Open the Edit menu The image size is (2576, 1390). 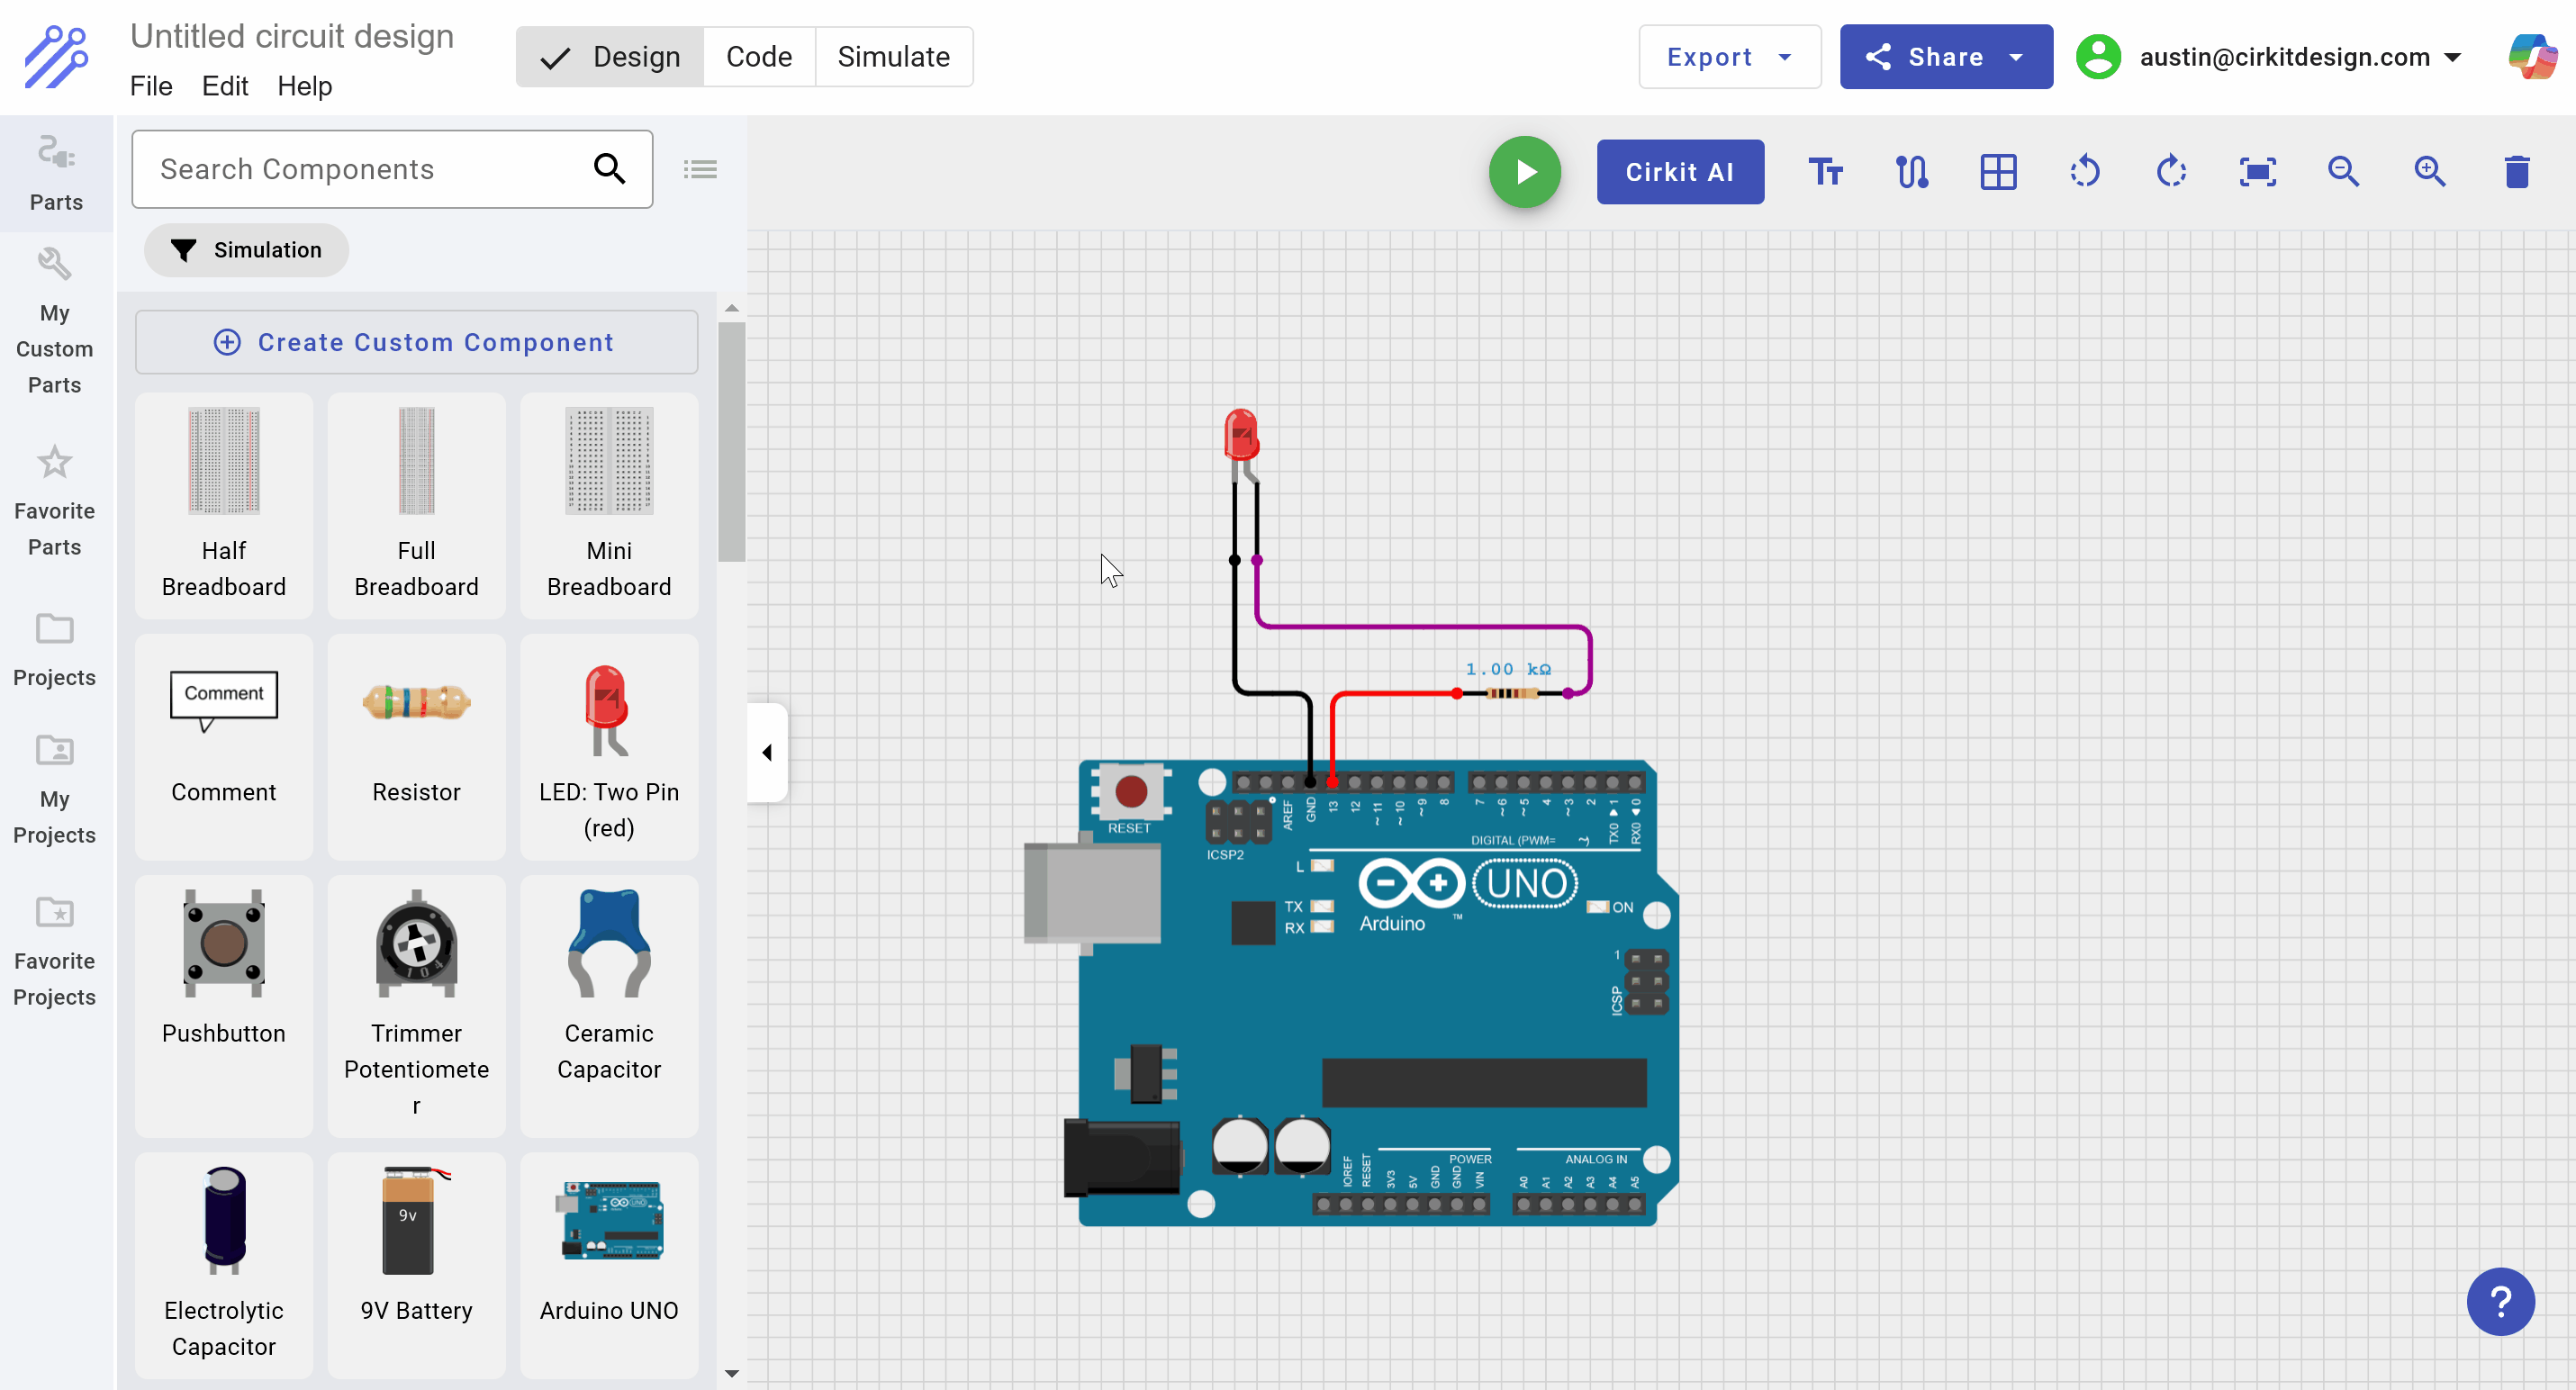click(225, 86)
